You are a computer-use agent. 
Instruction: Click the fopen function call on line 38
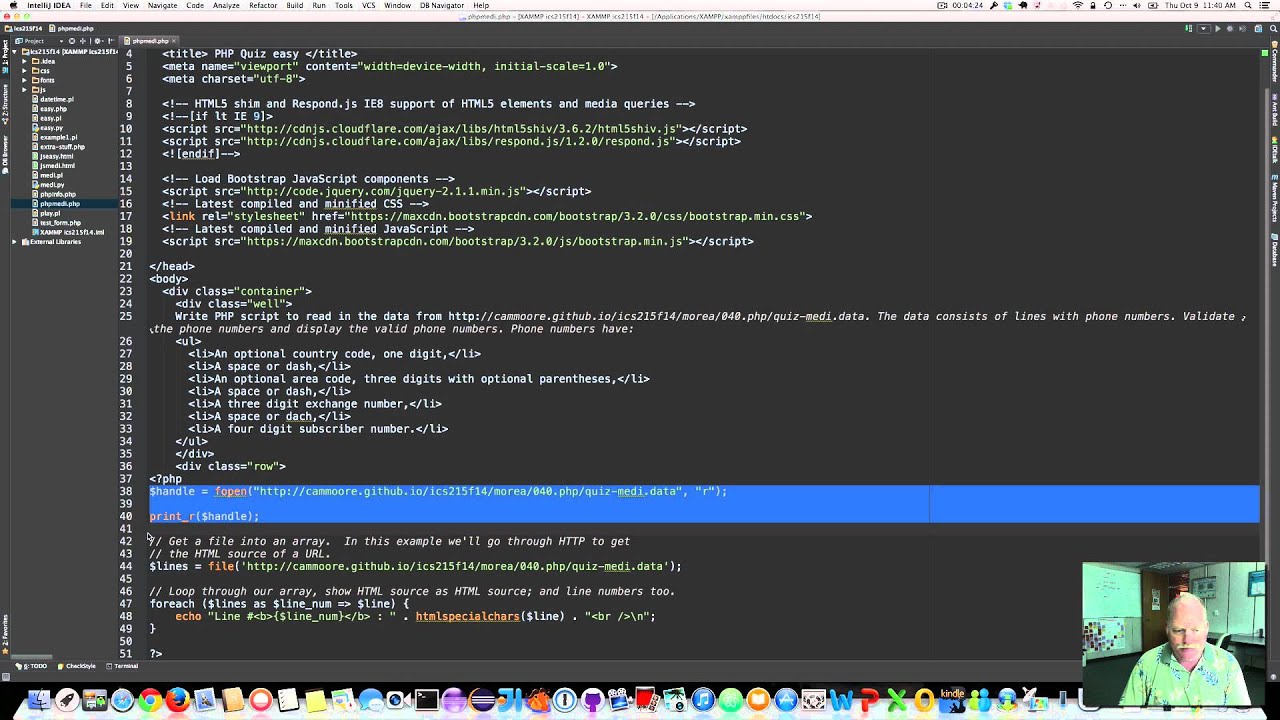[230, 491]
